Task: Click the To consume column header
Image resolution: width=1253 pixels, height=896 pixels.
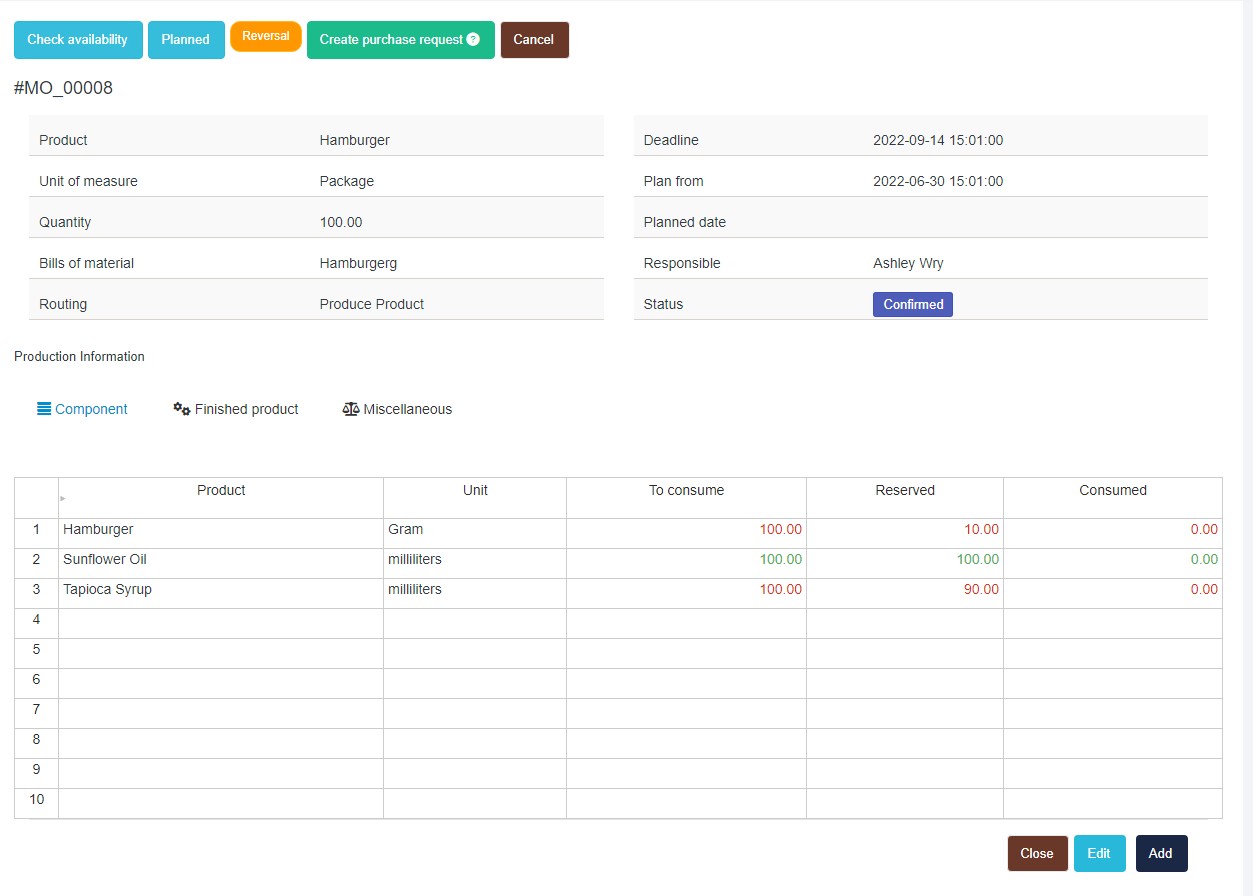Action: (686, 491)
